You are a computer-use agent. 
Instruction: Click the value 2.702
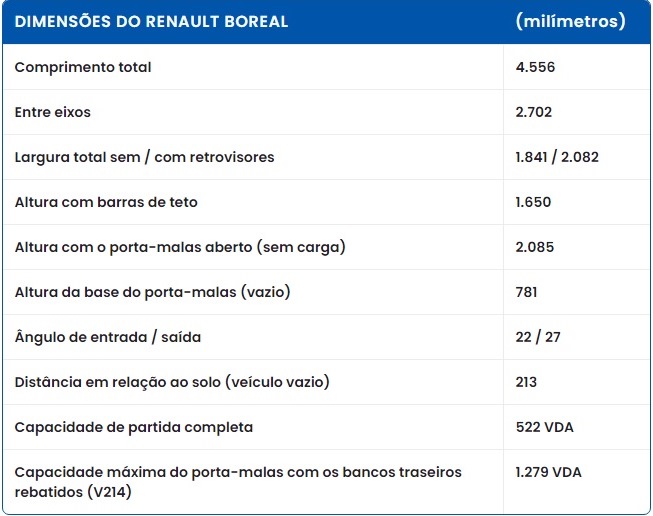point(533,112)
